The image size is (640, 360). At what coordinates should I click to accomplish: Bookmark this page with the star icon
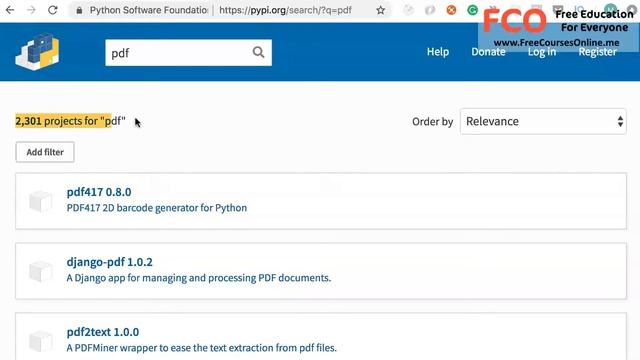380,10
